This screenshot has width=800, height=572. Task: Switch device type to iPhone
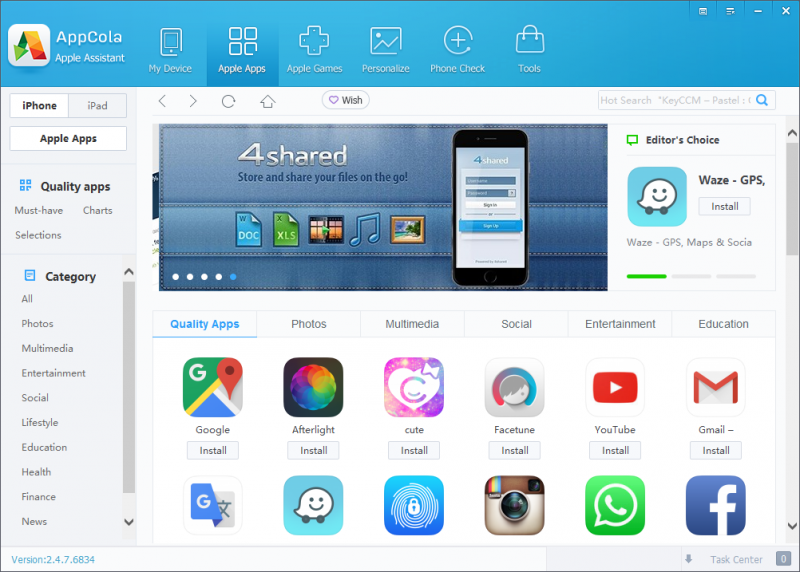click(39, 106)
